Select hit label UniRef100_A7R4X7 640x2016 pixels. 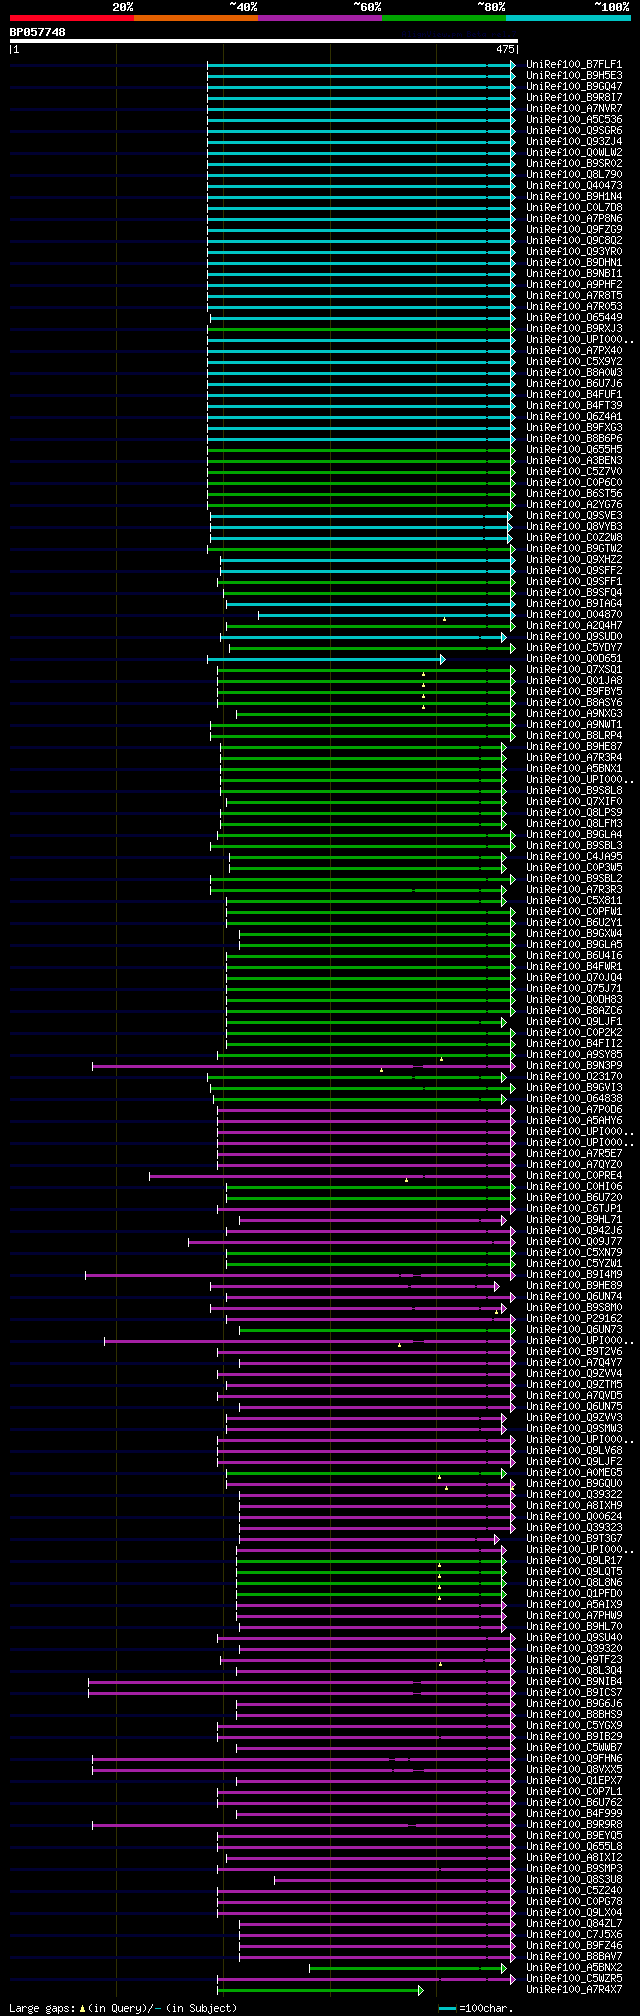click(x=574, y=1989)
